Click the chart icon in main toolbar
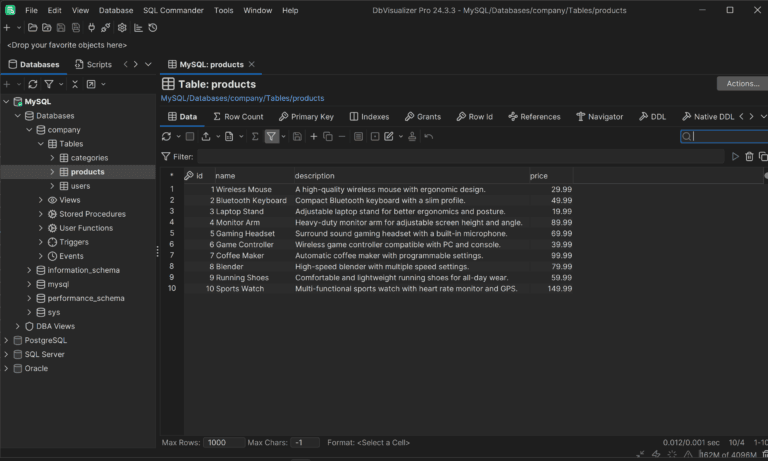 click(x=138, y=28)
